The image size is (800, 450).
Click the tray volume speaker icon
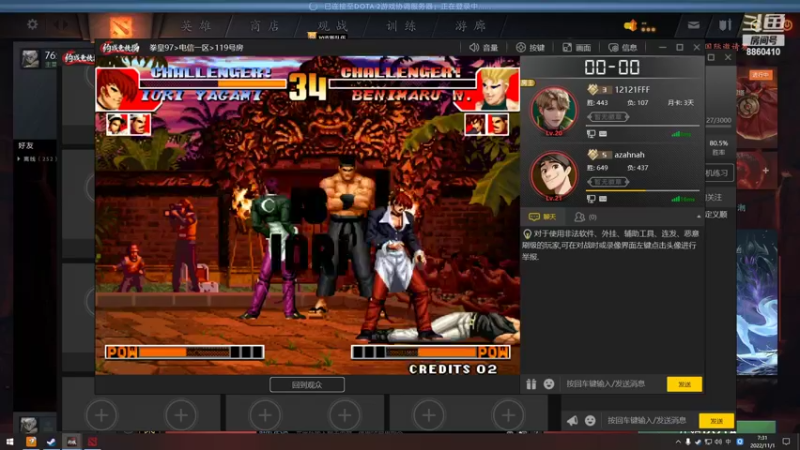[718, 442]
